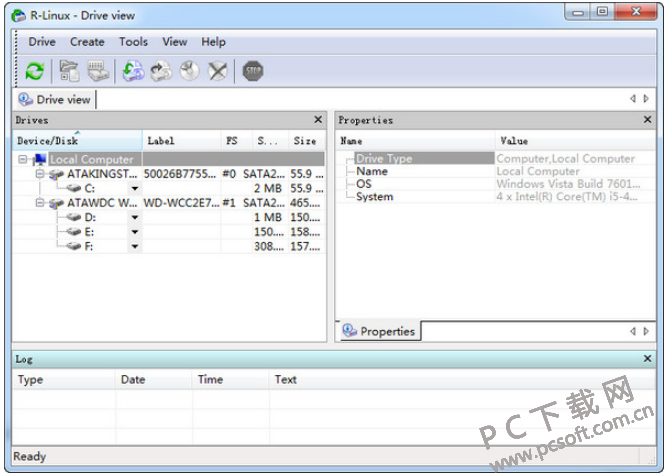Screen dimensions: 666x474
Task: Collapse the ATAKINGST drive node
Action: pos(40,174)
